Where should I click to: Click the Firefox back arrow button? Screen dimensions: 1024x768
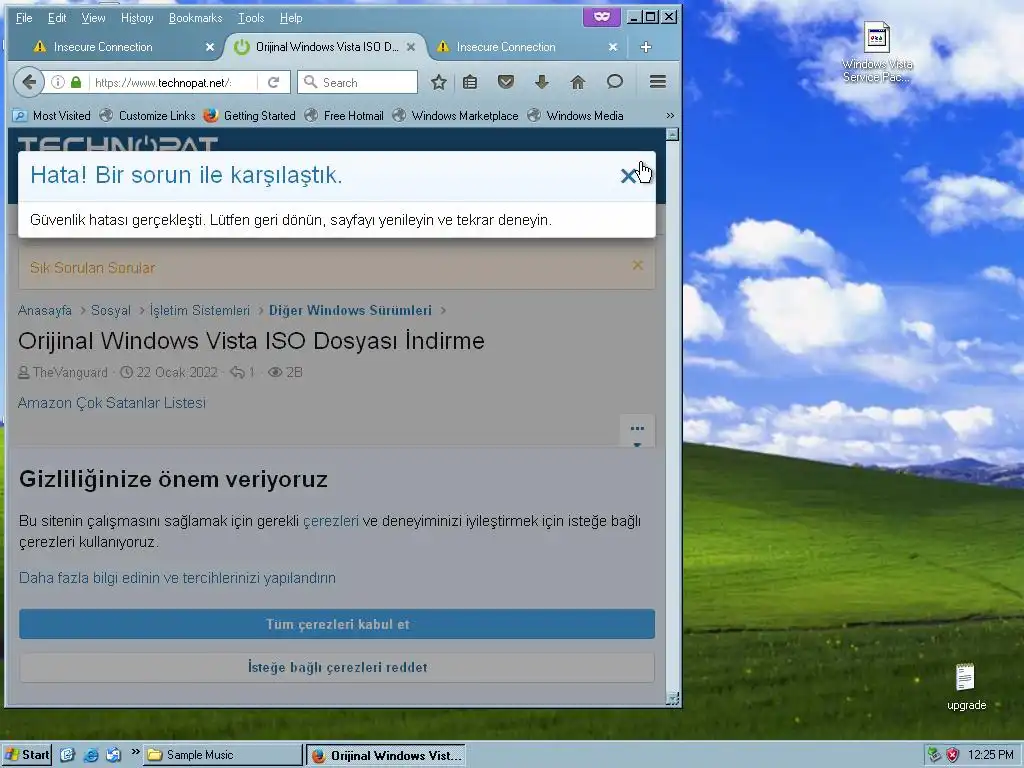pos(29,82)
